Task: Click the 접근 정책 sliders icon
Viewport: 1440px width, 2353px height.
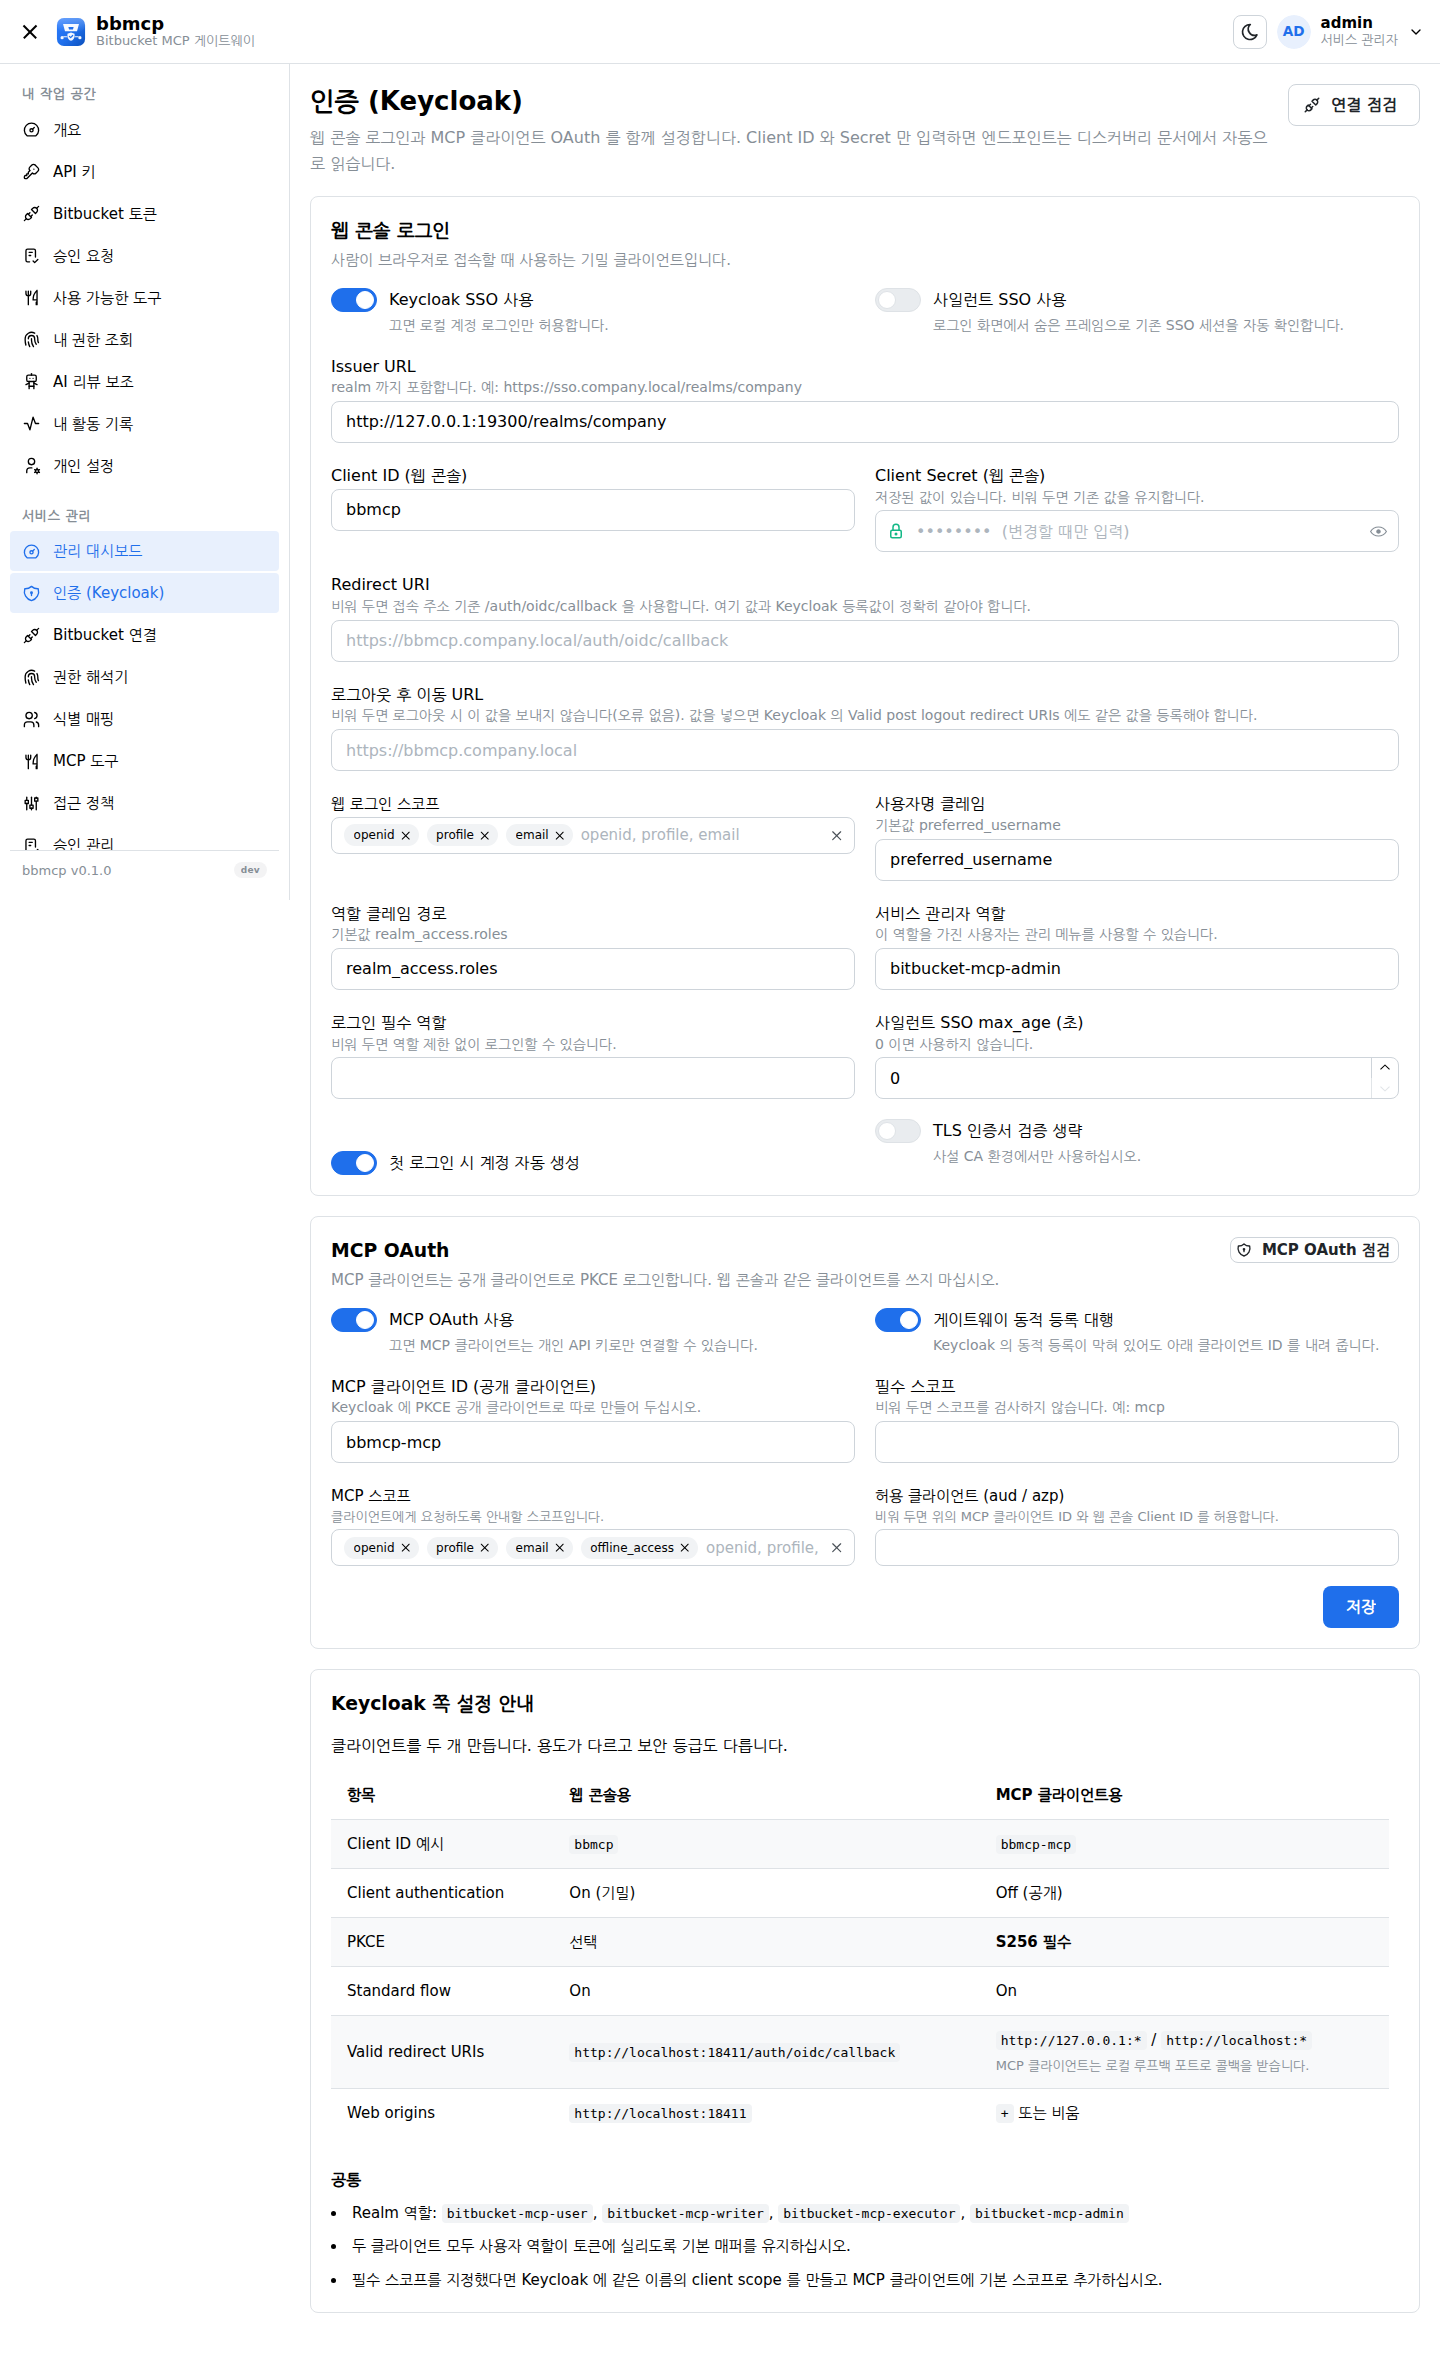Action: tap(32, 803)
